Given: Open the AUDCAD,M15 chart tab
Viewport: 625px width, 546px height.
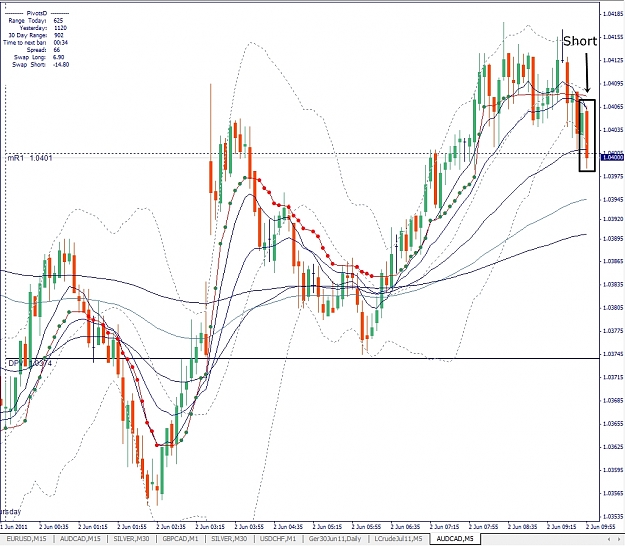Looking at the screenshot, I should coord(80,539).
